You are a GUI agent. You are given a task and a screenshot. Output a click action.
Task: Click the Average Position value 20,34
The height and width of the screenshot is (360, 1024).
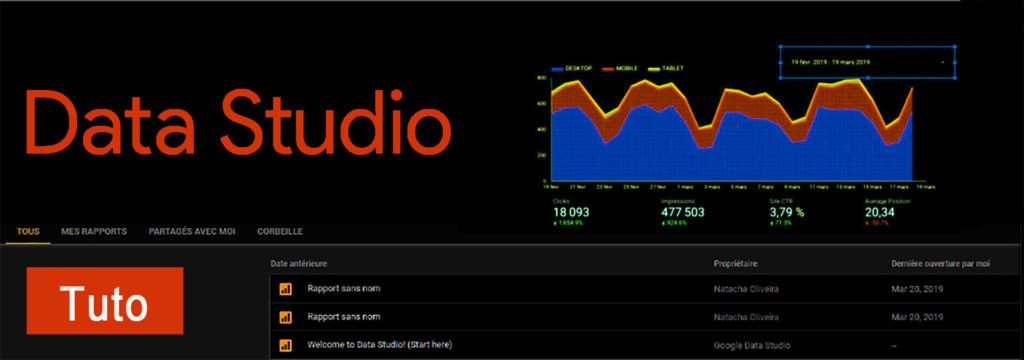coord(880,212)
